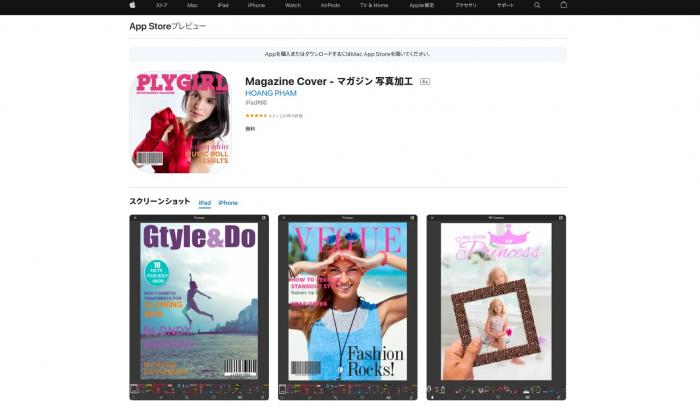Click the Magazine Cover app title

(329, 82)
